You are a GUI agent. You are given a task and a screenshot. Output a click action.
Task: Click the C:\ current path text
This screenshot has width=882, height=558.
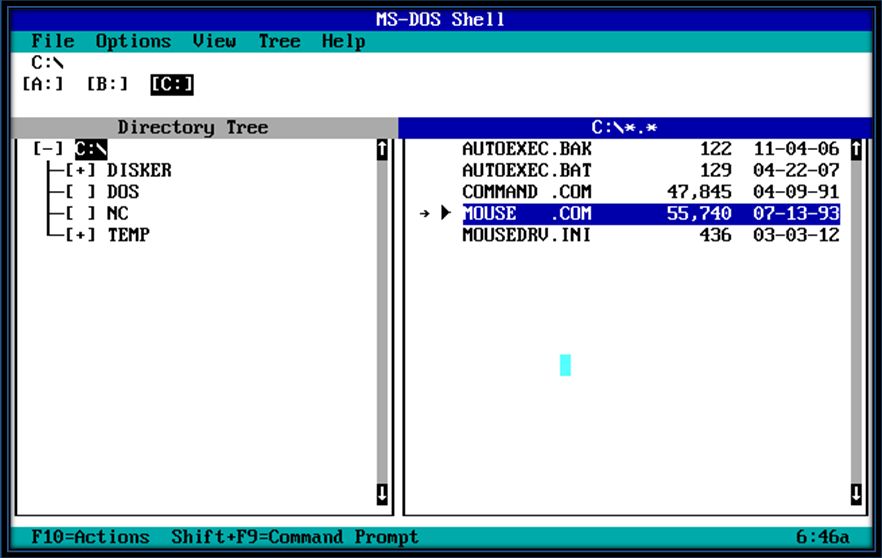[48, 62]
